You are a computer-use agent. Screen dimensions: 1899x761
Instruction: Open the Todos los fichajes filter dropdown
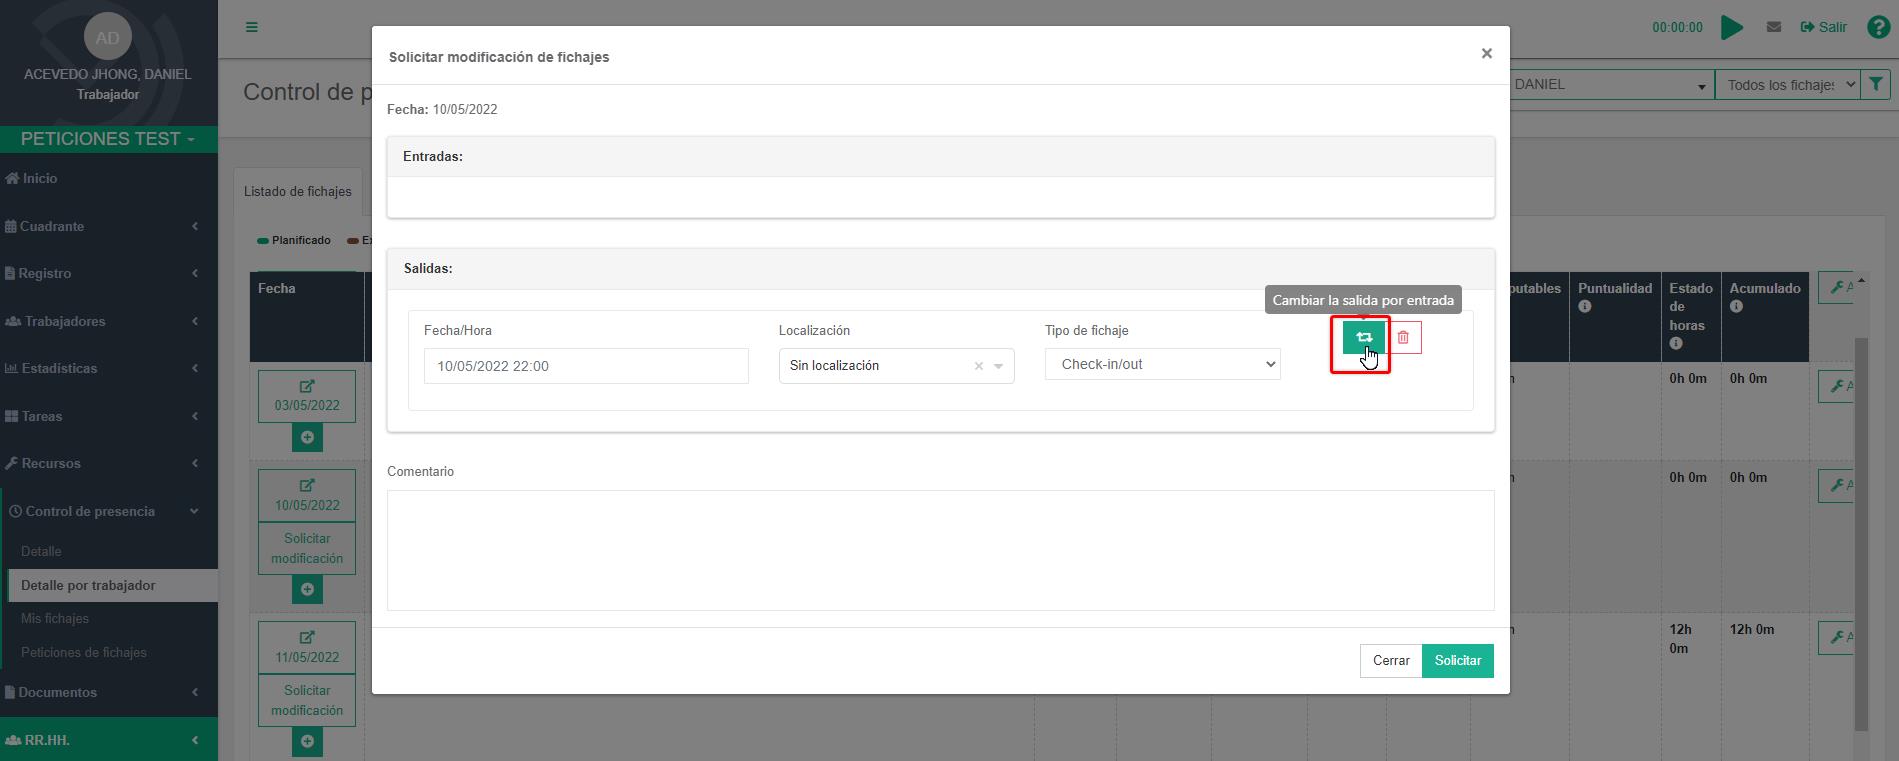click(x=1786, y=85)
